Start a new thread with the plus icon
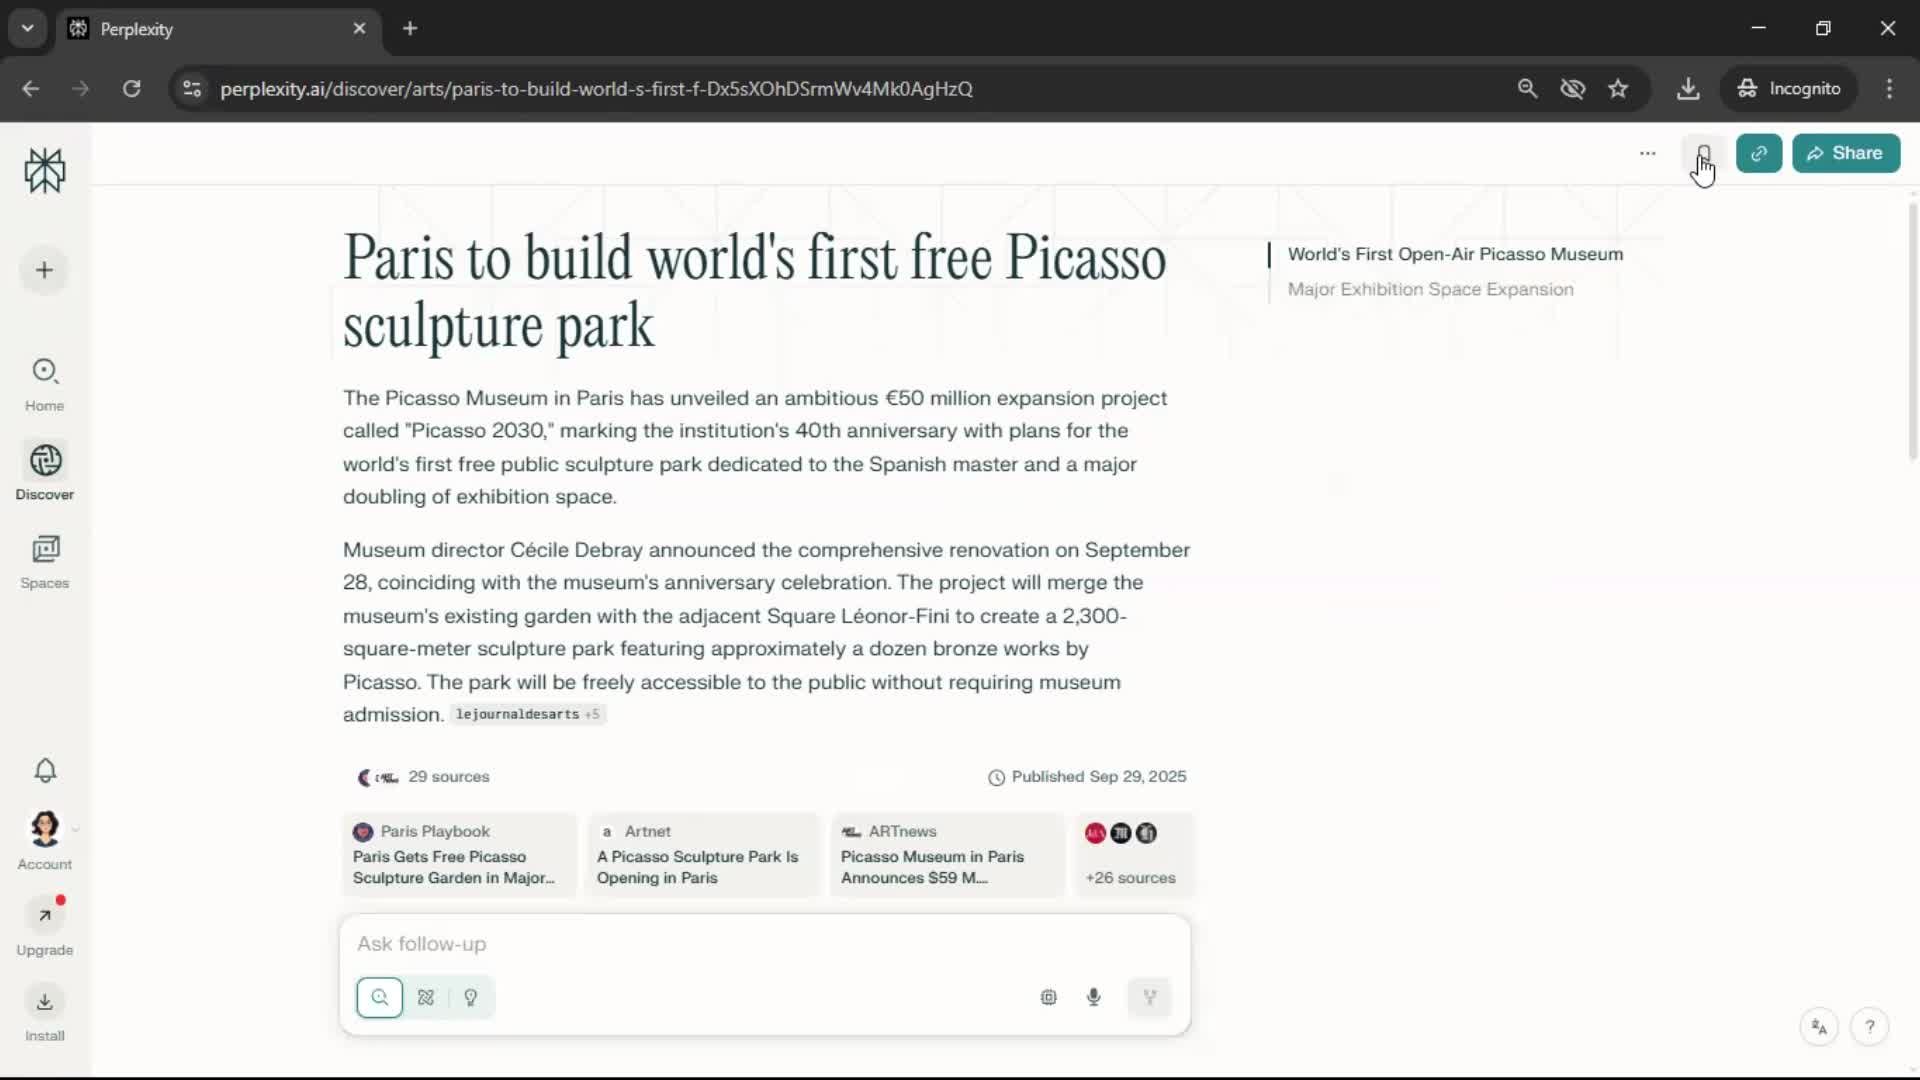Image resolution: width=1920 pixels, height=1080 pixels. pyautogui.click(x=44, y=270)
